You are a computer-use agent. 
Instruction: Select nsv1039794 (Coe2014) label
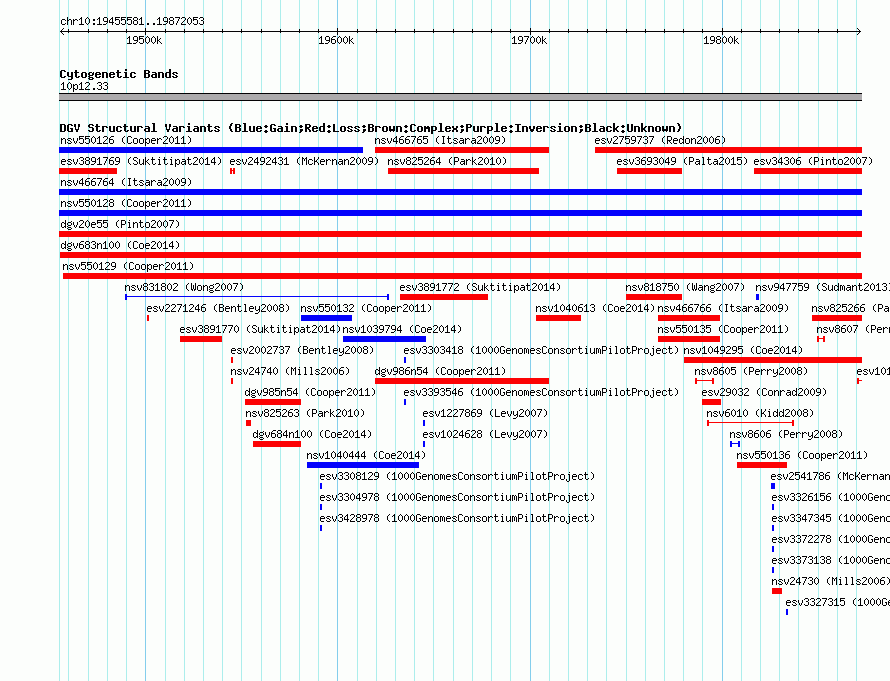click(402, 329)
